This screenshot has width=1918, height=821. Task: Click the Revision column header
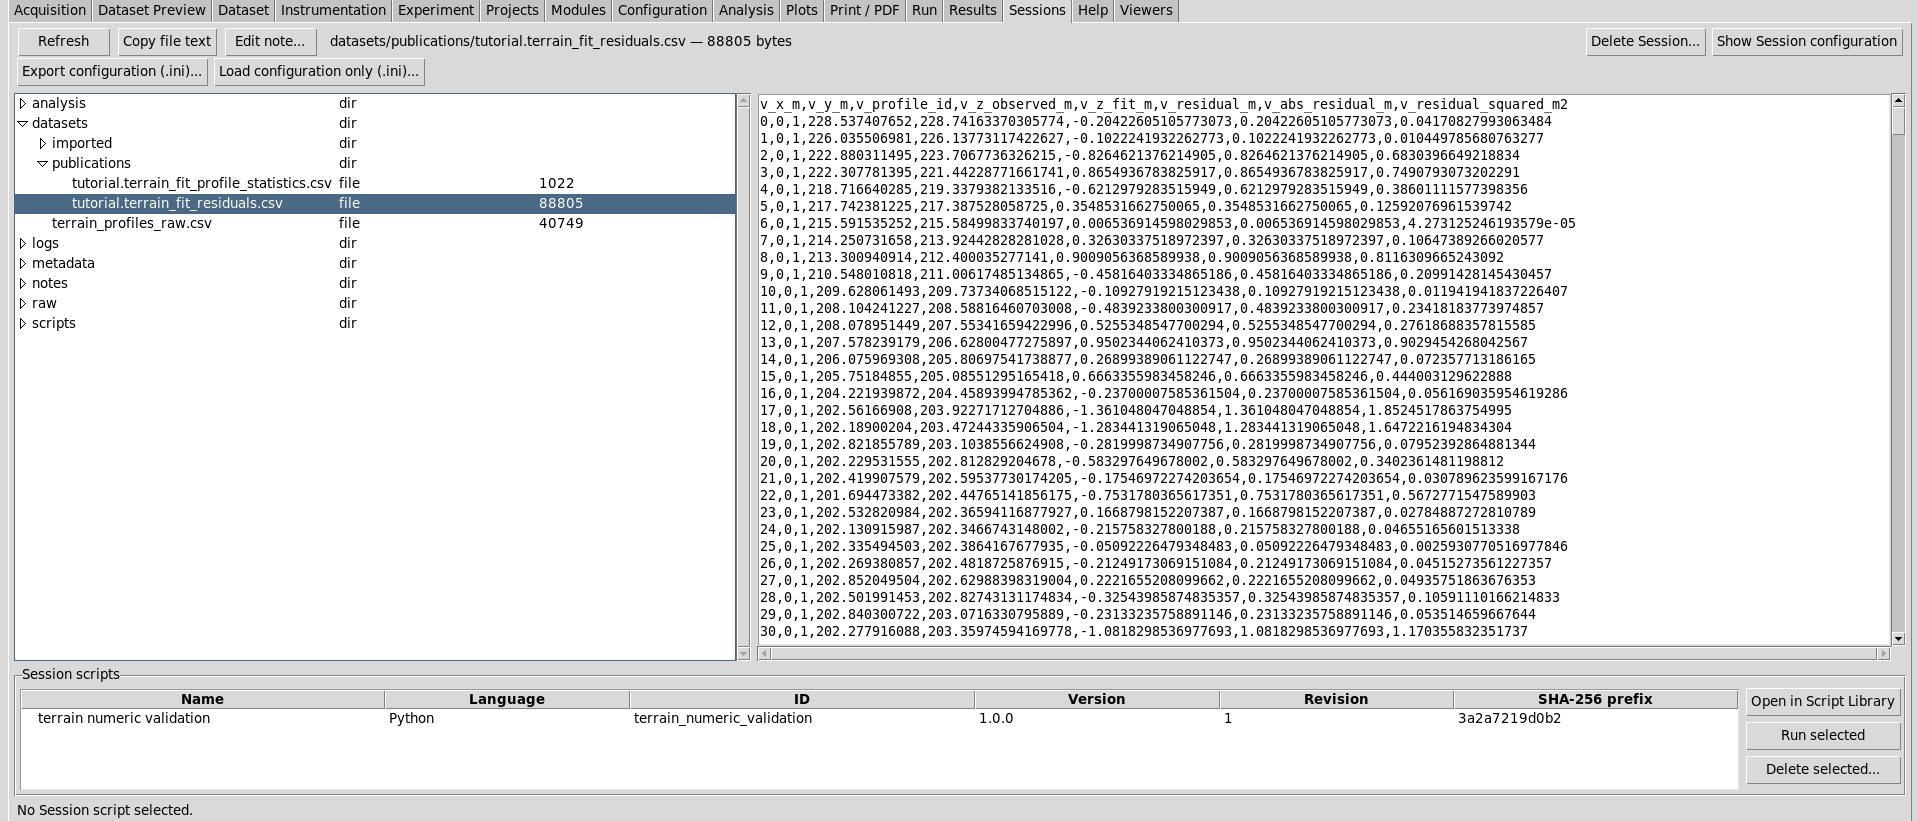(1336, 699)
